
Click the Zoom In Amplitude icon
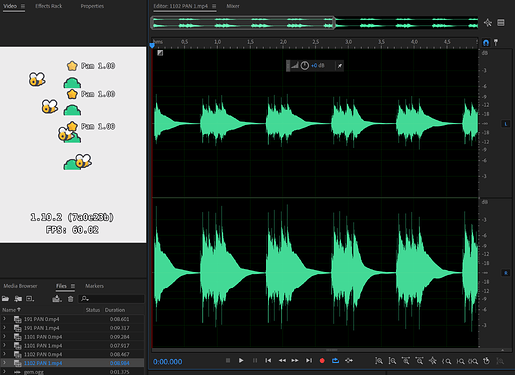379,361
